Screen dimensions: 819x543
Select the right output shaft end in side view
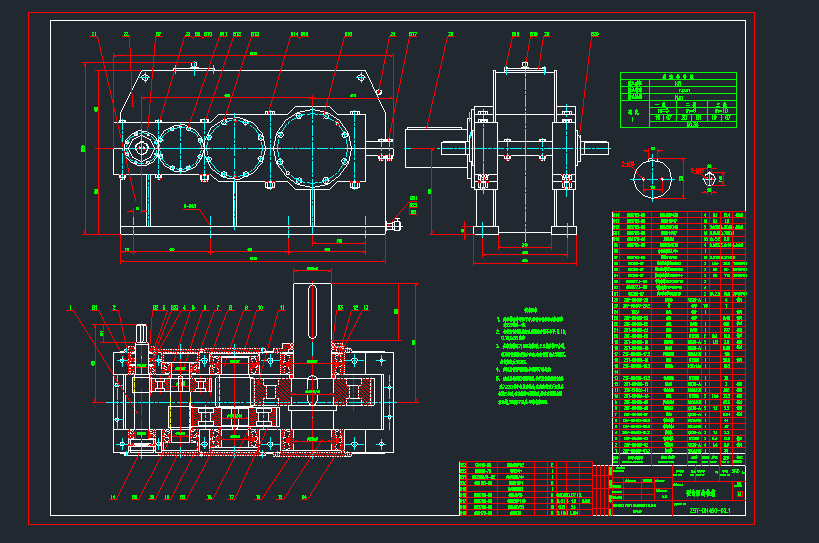pos(597,149)
